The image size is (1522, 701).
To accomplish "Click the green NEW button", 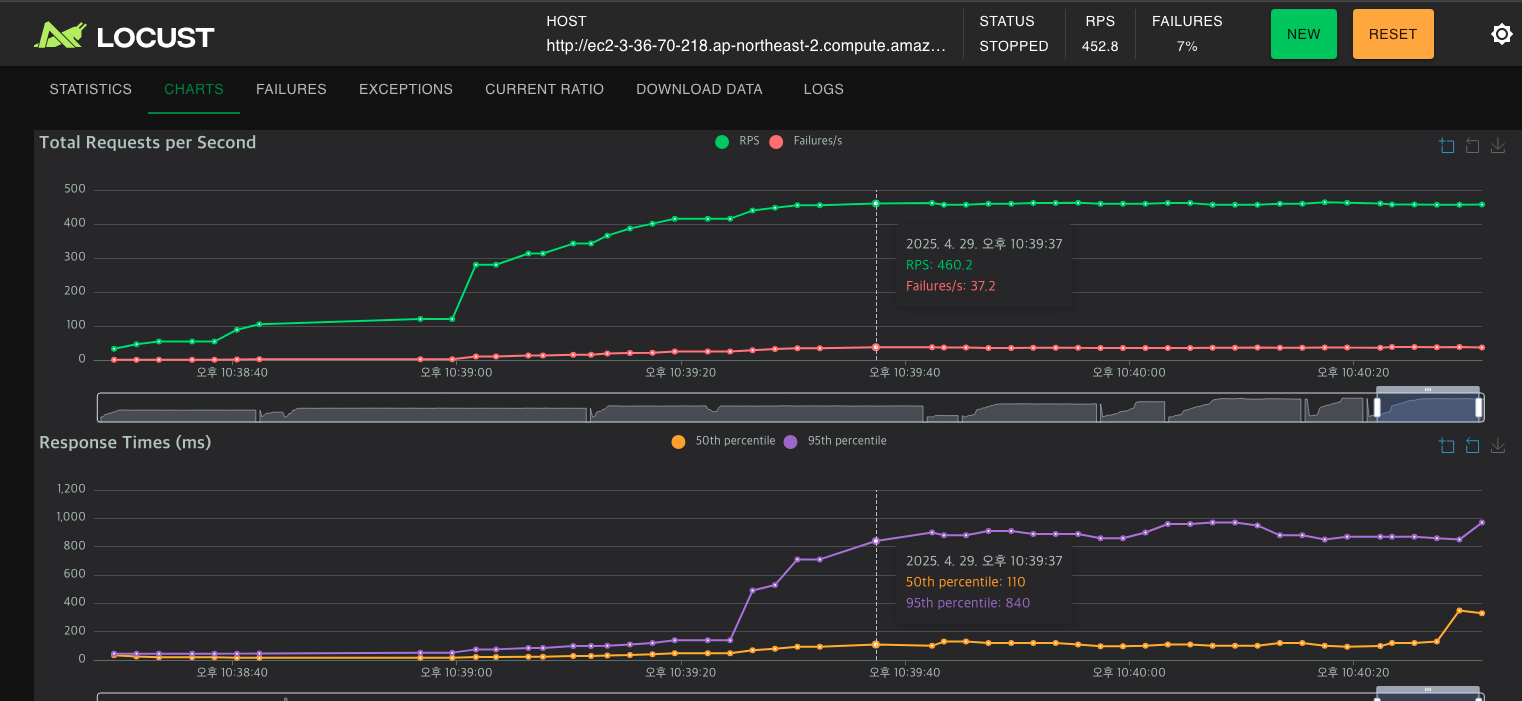I will [x=1303, y=34].
